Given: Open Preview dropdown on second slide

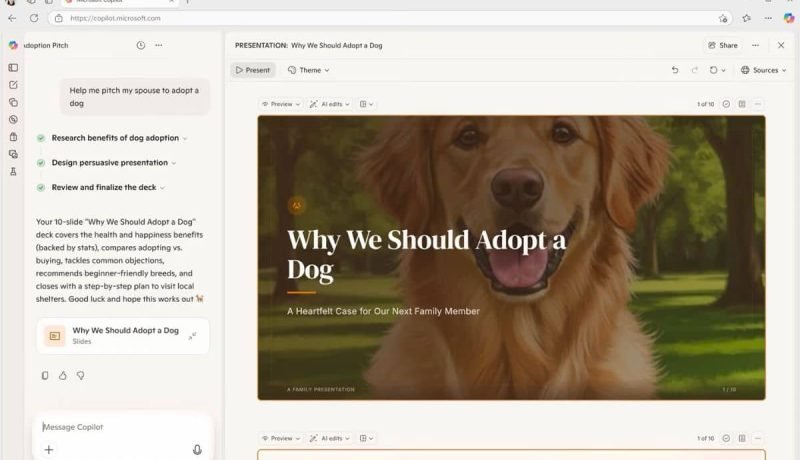Looking at the screenshot, I should [281, 438].
